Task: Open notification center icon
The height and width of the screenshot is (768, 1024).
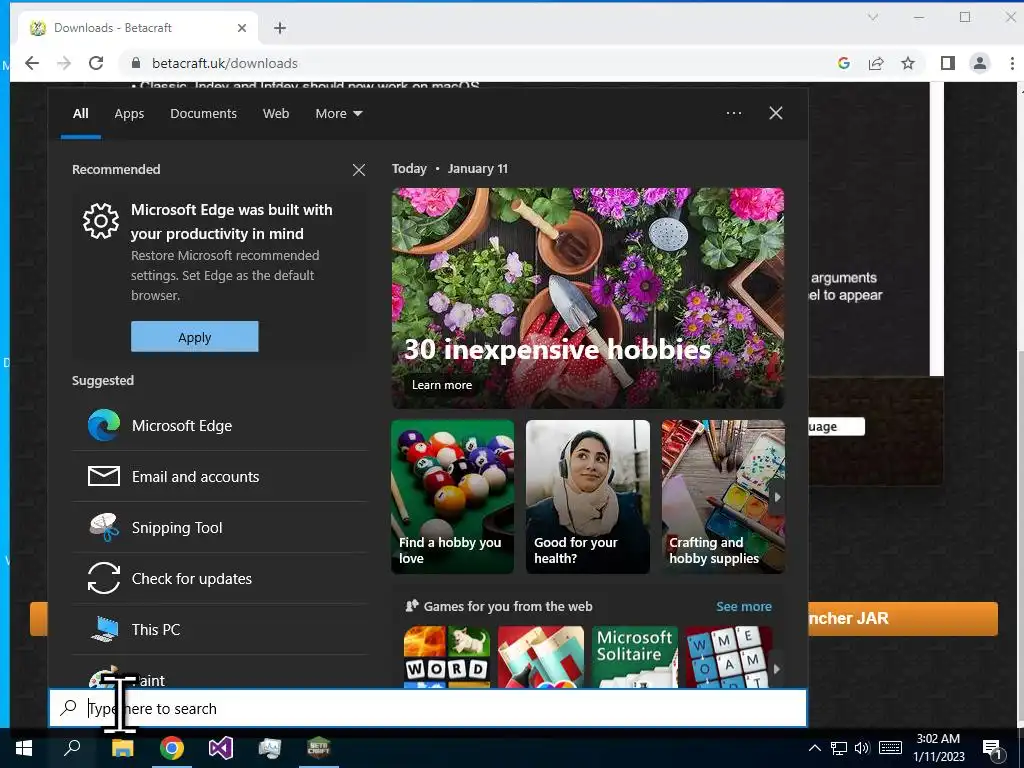Action: 992,749
